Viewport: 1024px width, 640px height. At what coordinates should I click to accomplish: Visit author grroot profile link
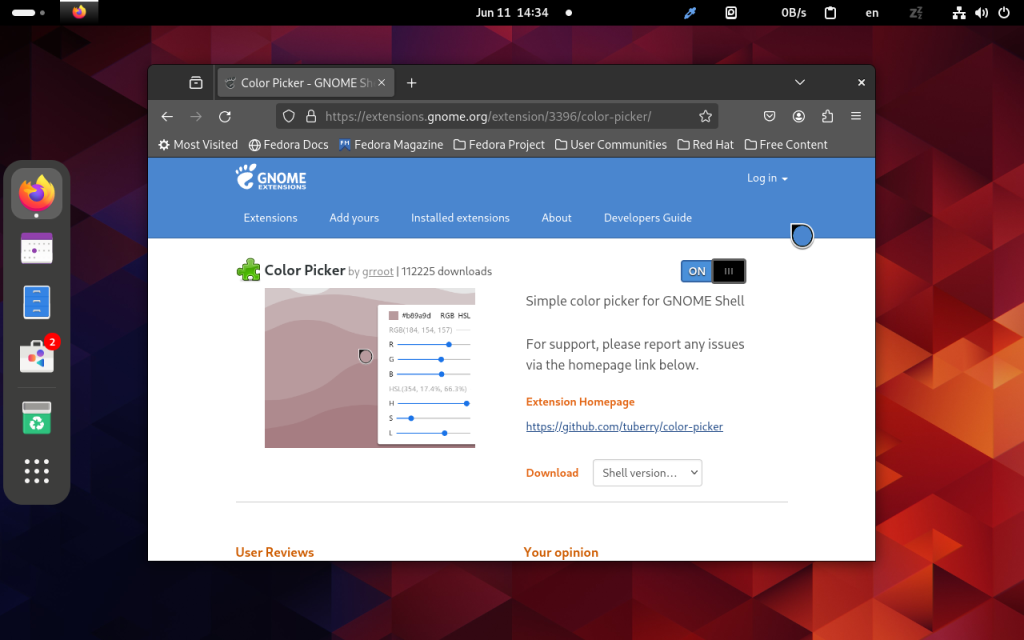click(x=378, y=272)
